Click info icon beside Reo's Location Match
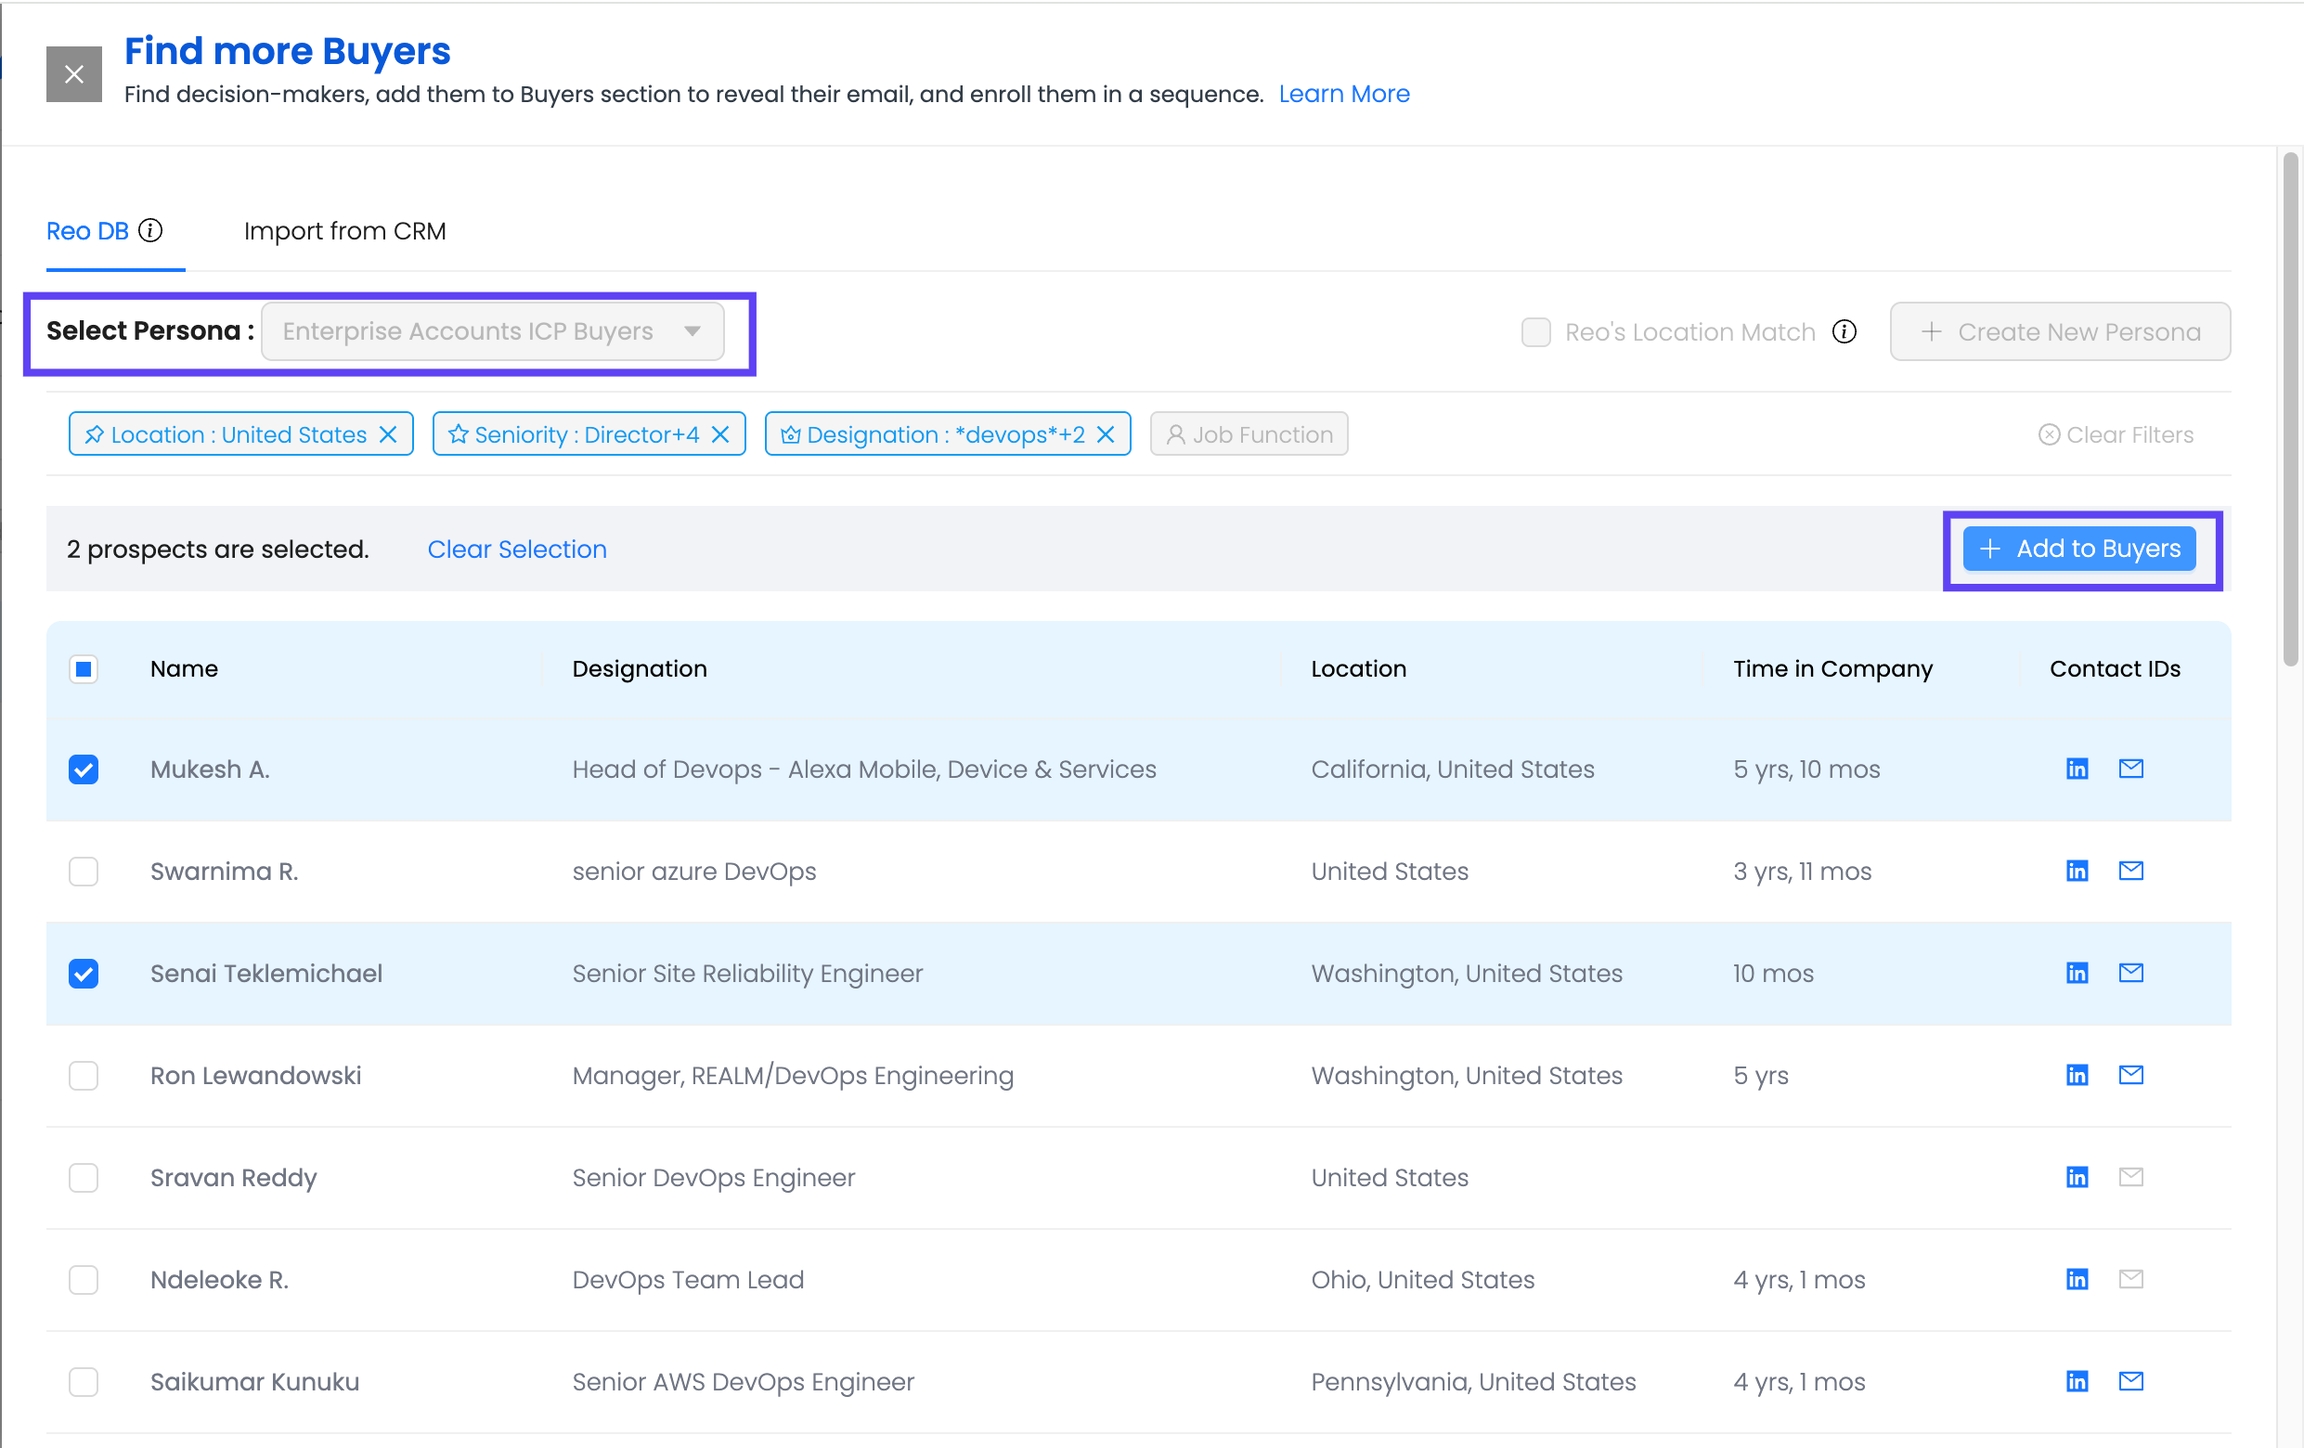This screenshot has width=2304, height=1448. [1844, 332]
